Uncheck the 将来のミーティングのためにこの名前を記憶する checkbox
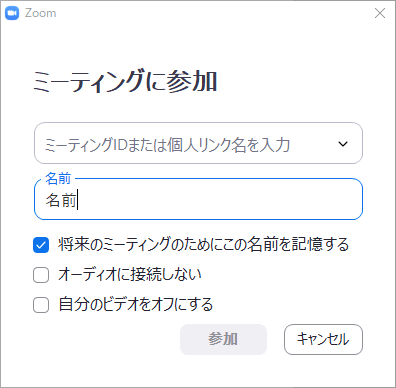The image size is (396, 388). 41,245
